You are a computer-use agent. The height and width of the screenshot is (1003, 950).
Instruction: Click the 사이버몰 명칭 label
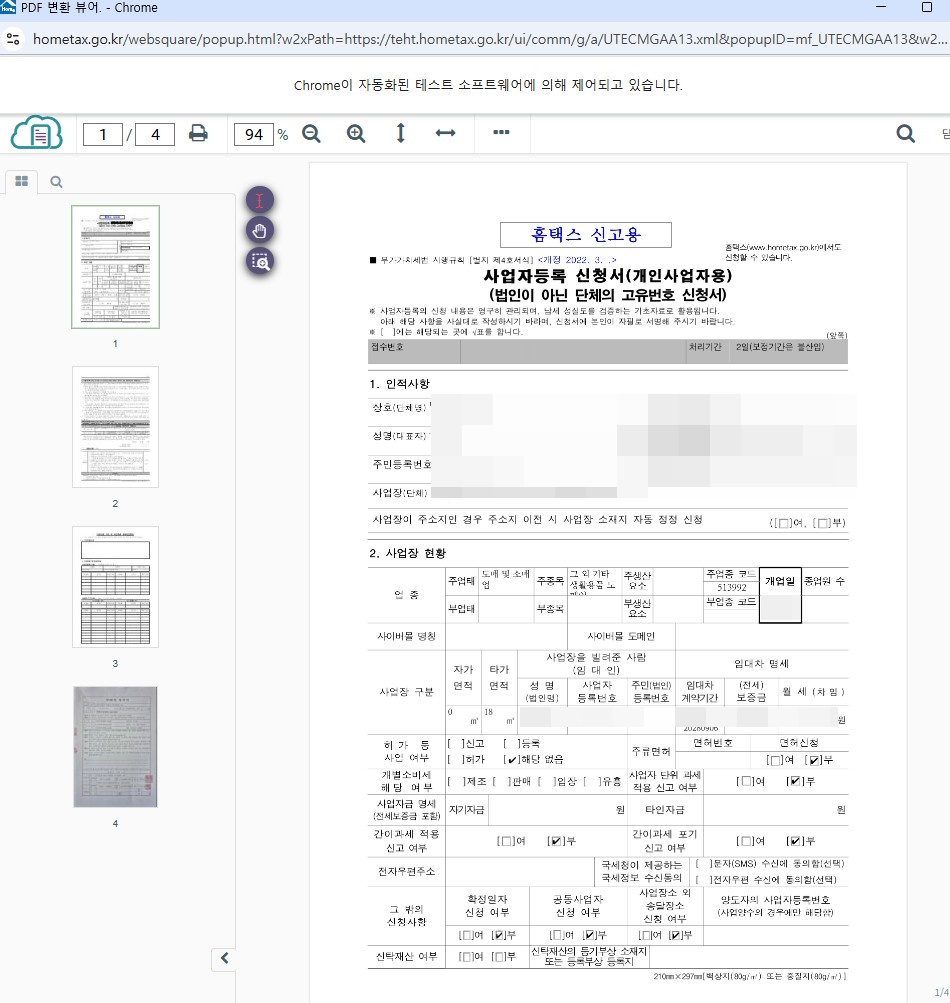pos(406,636)
